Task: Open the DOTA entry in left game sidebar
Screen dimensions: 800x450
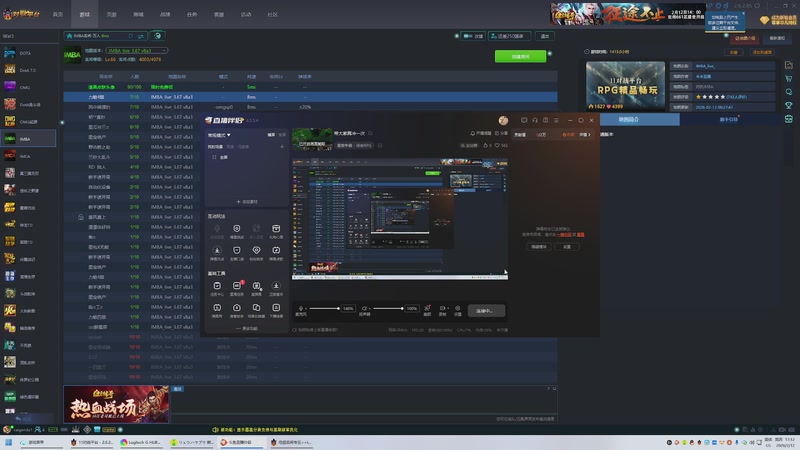Action: coord(28,53)
